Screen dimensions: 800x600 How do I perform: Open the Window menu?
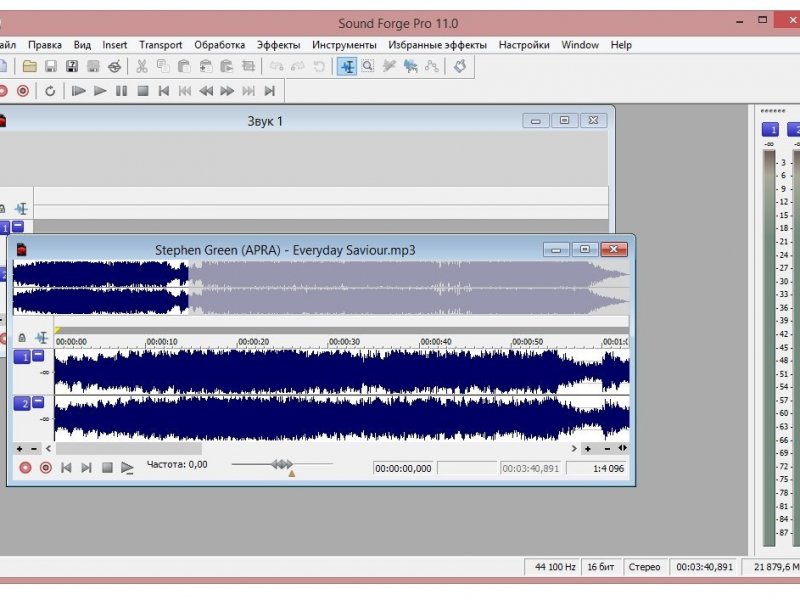(x=580, y=45)
